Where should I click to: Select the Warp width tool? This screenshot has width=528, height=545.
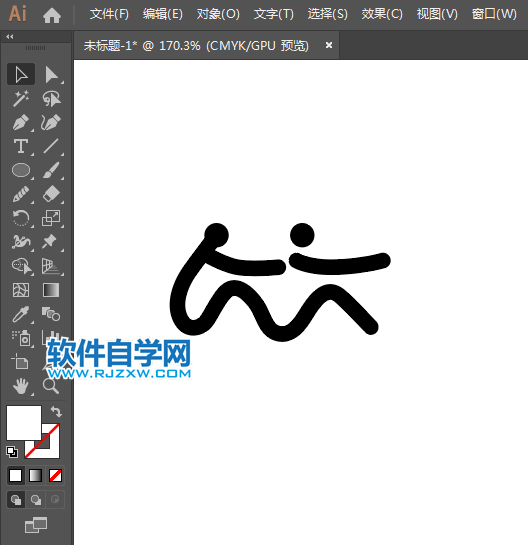pos(21,242)
